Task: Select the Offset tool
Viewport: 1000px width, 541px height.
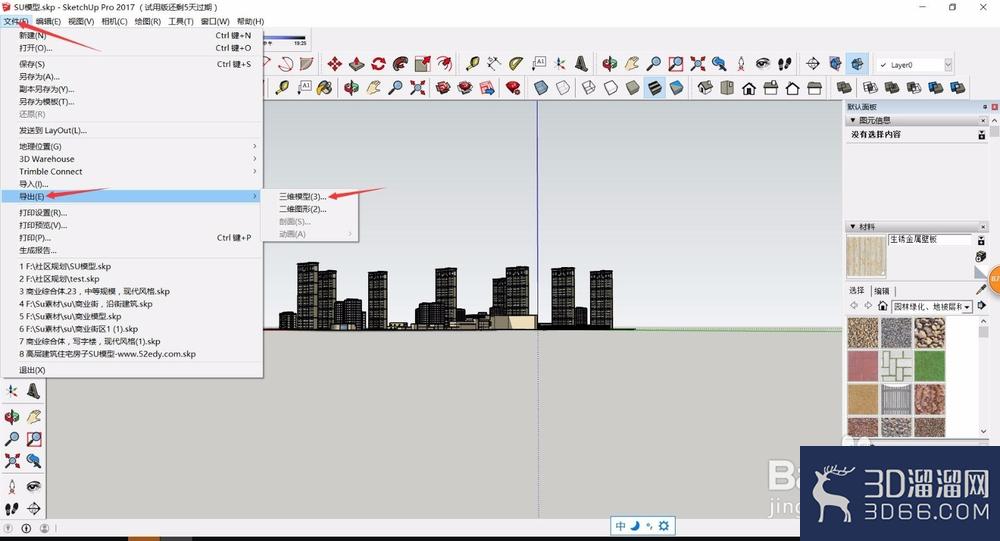Action: pyautogui.click(x=445, y=64)
